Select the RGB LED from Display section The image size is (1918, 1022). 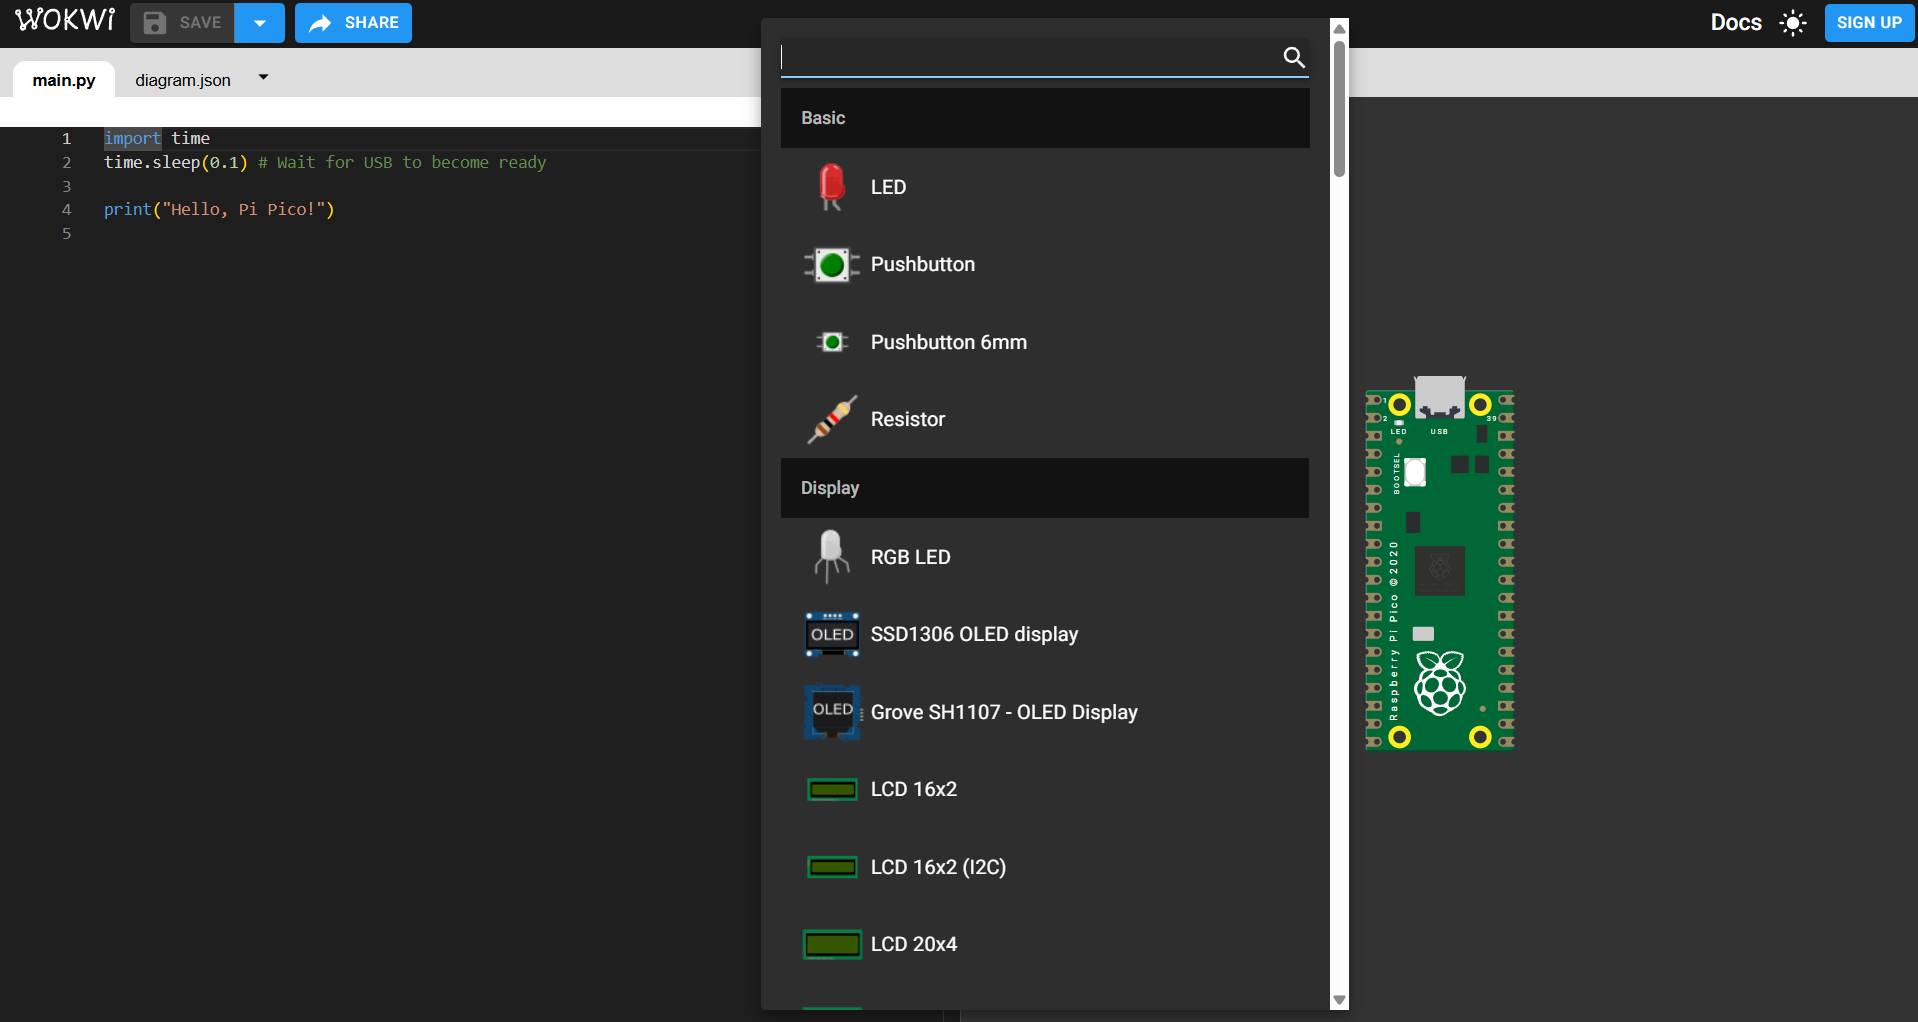[x=909, y=557]
